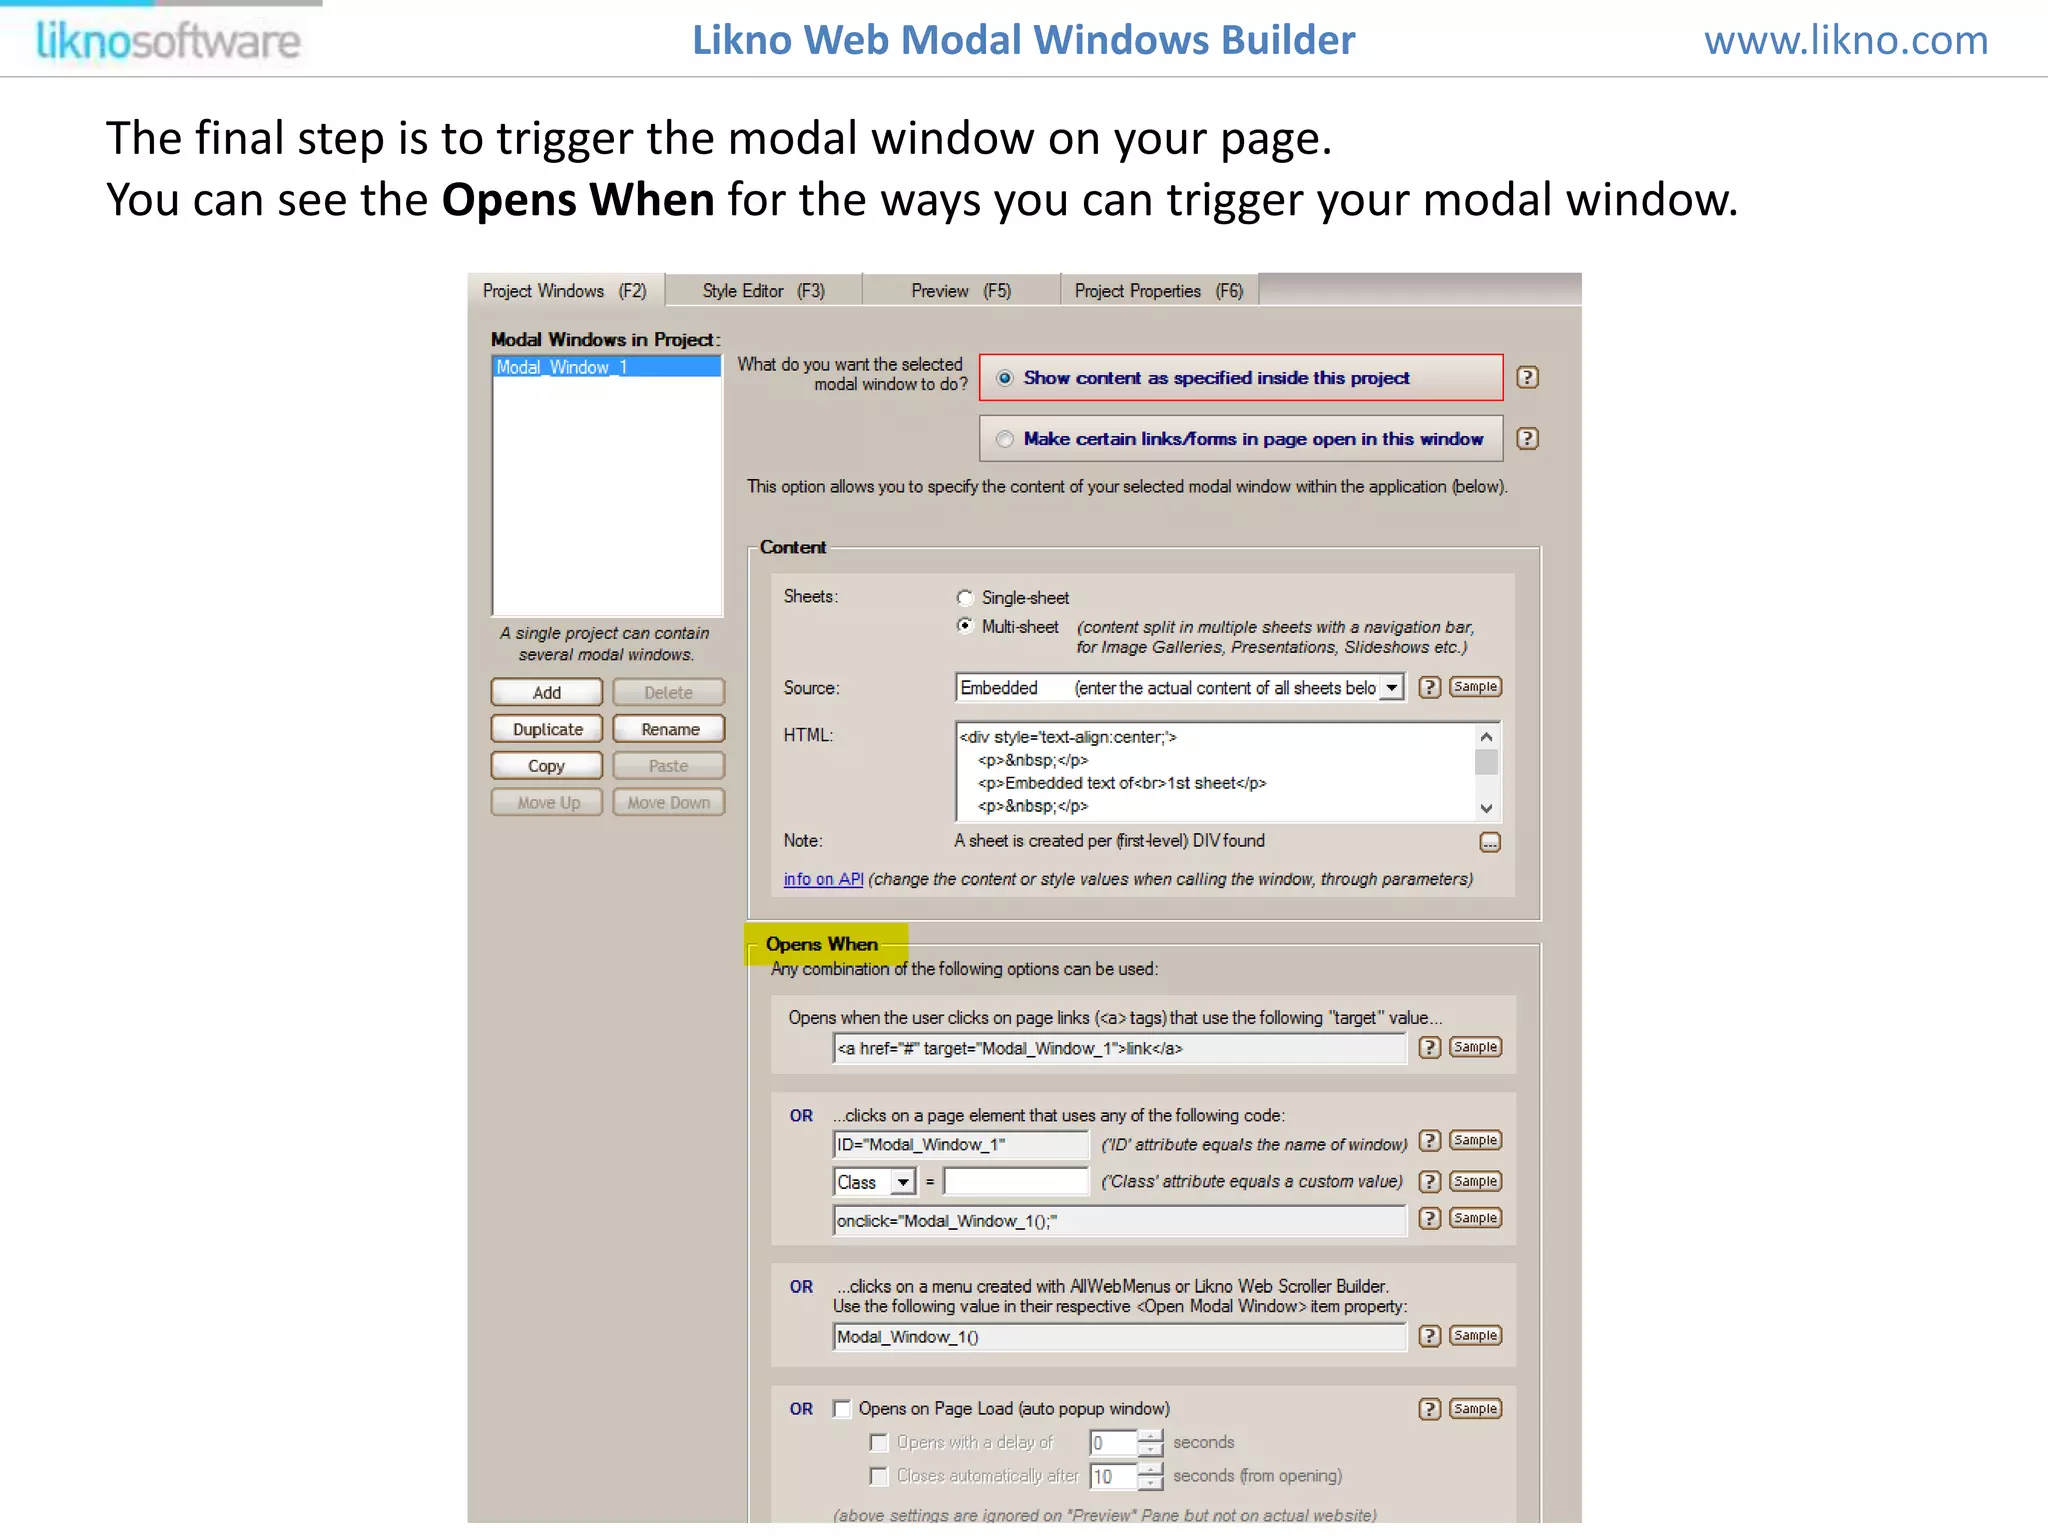Toggle Closes automatically after checkbox
This screenshot has height=1536, width=2048.
[878, 1476]
